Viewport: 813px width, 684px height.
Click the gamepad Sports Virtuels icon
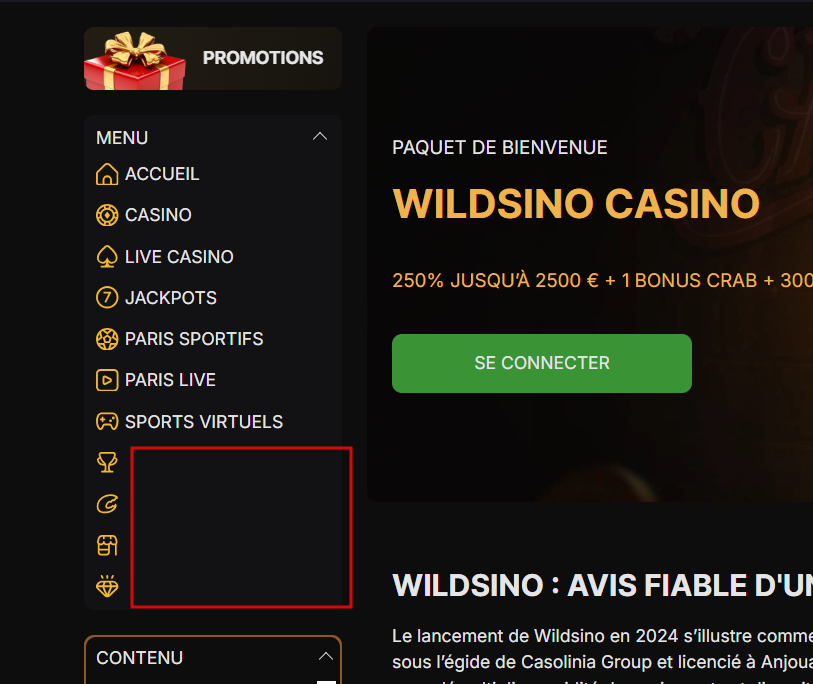pos(107,422)
